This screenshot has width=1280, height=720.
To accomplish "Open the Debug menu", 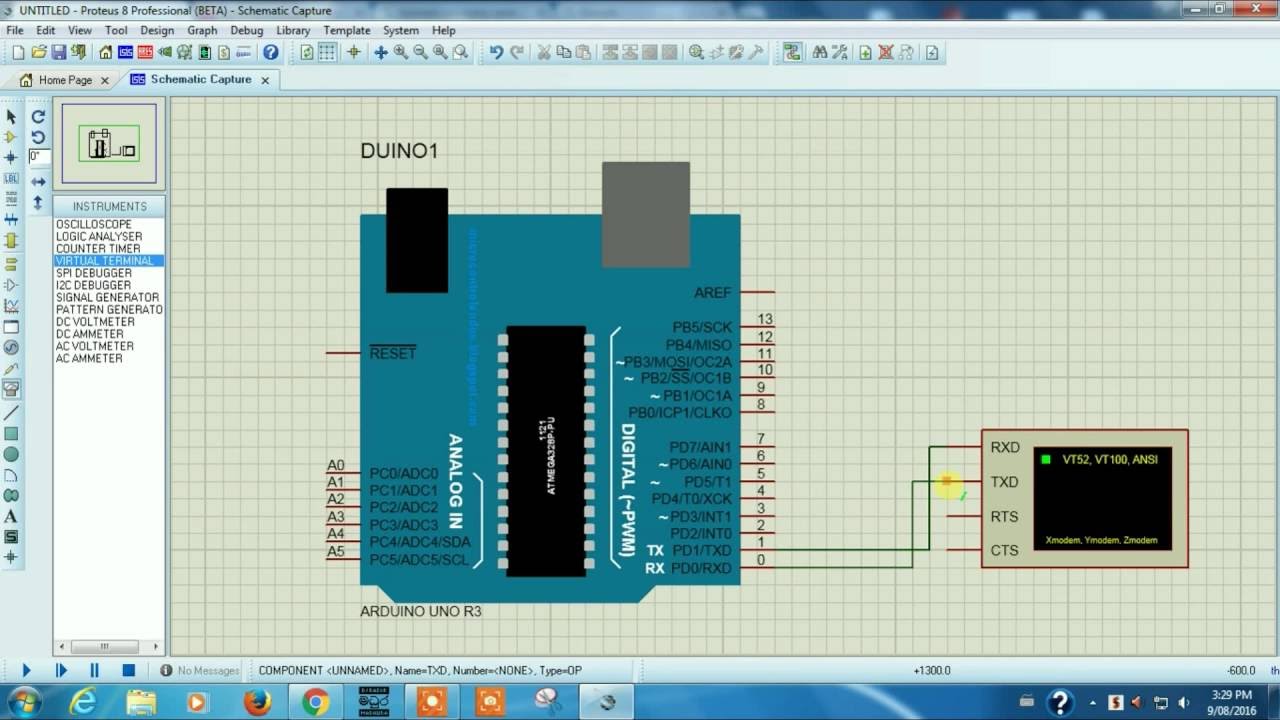I will pyautogui.click(x=246, y=30).
